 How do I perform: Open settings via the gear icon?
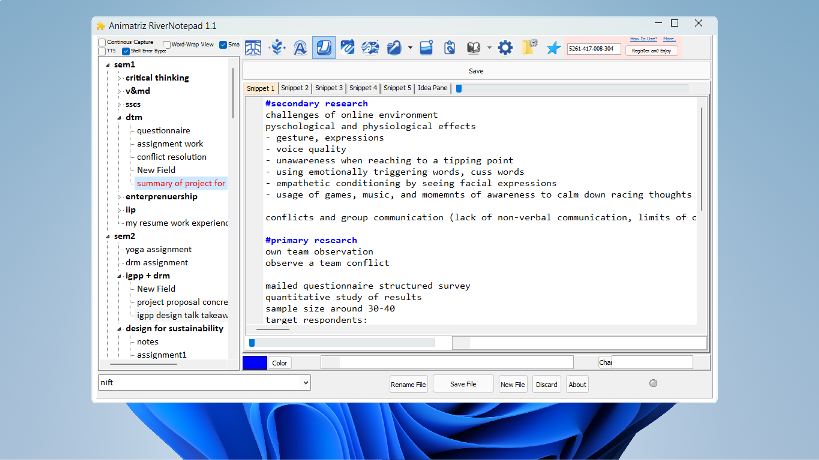505,48
